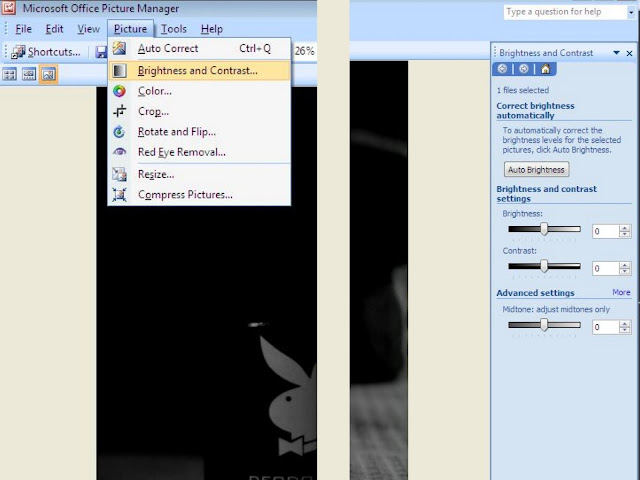
Task: Click the Crop tool icon
Action: pyautogui.click(x=119, y=111)
